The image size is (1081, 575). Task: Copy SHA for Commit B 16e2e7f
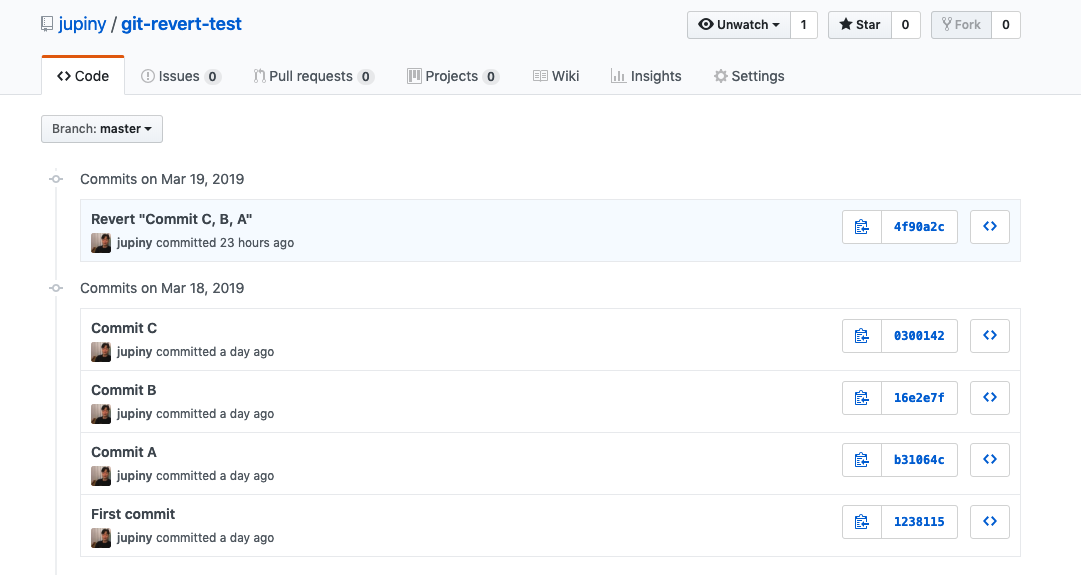[862, 398]
